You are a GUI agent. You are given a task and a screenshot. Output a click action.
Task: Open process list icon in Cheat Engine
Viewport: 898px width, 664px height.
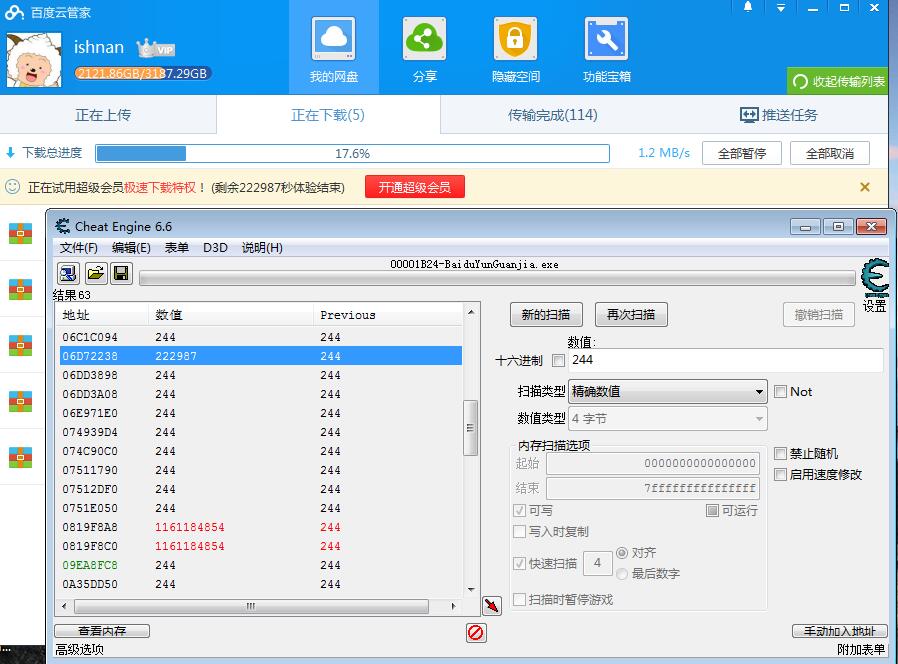(x=68, y=273)
